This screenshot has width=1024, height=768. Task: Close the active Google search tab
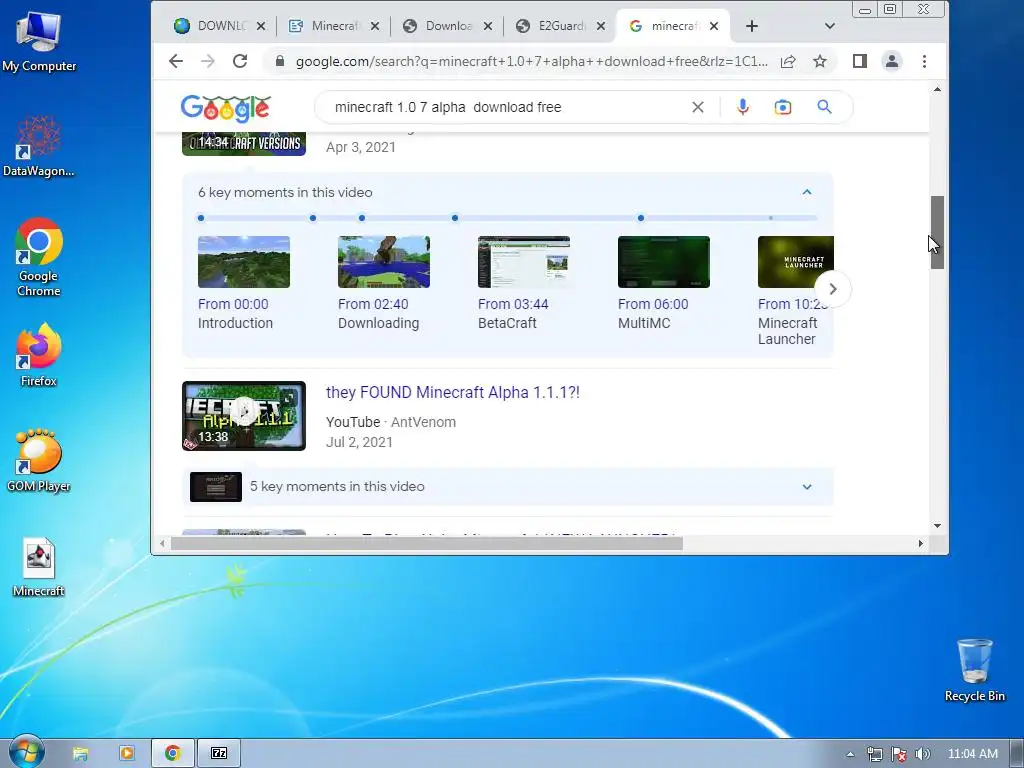(714, 26)
